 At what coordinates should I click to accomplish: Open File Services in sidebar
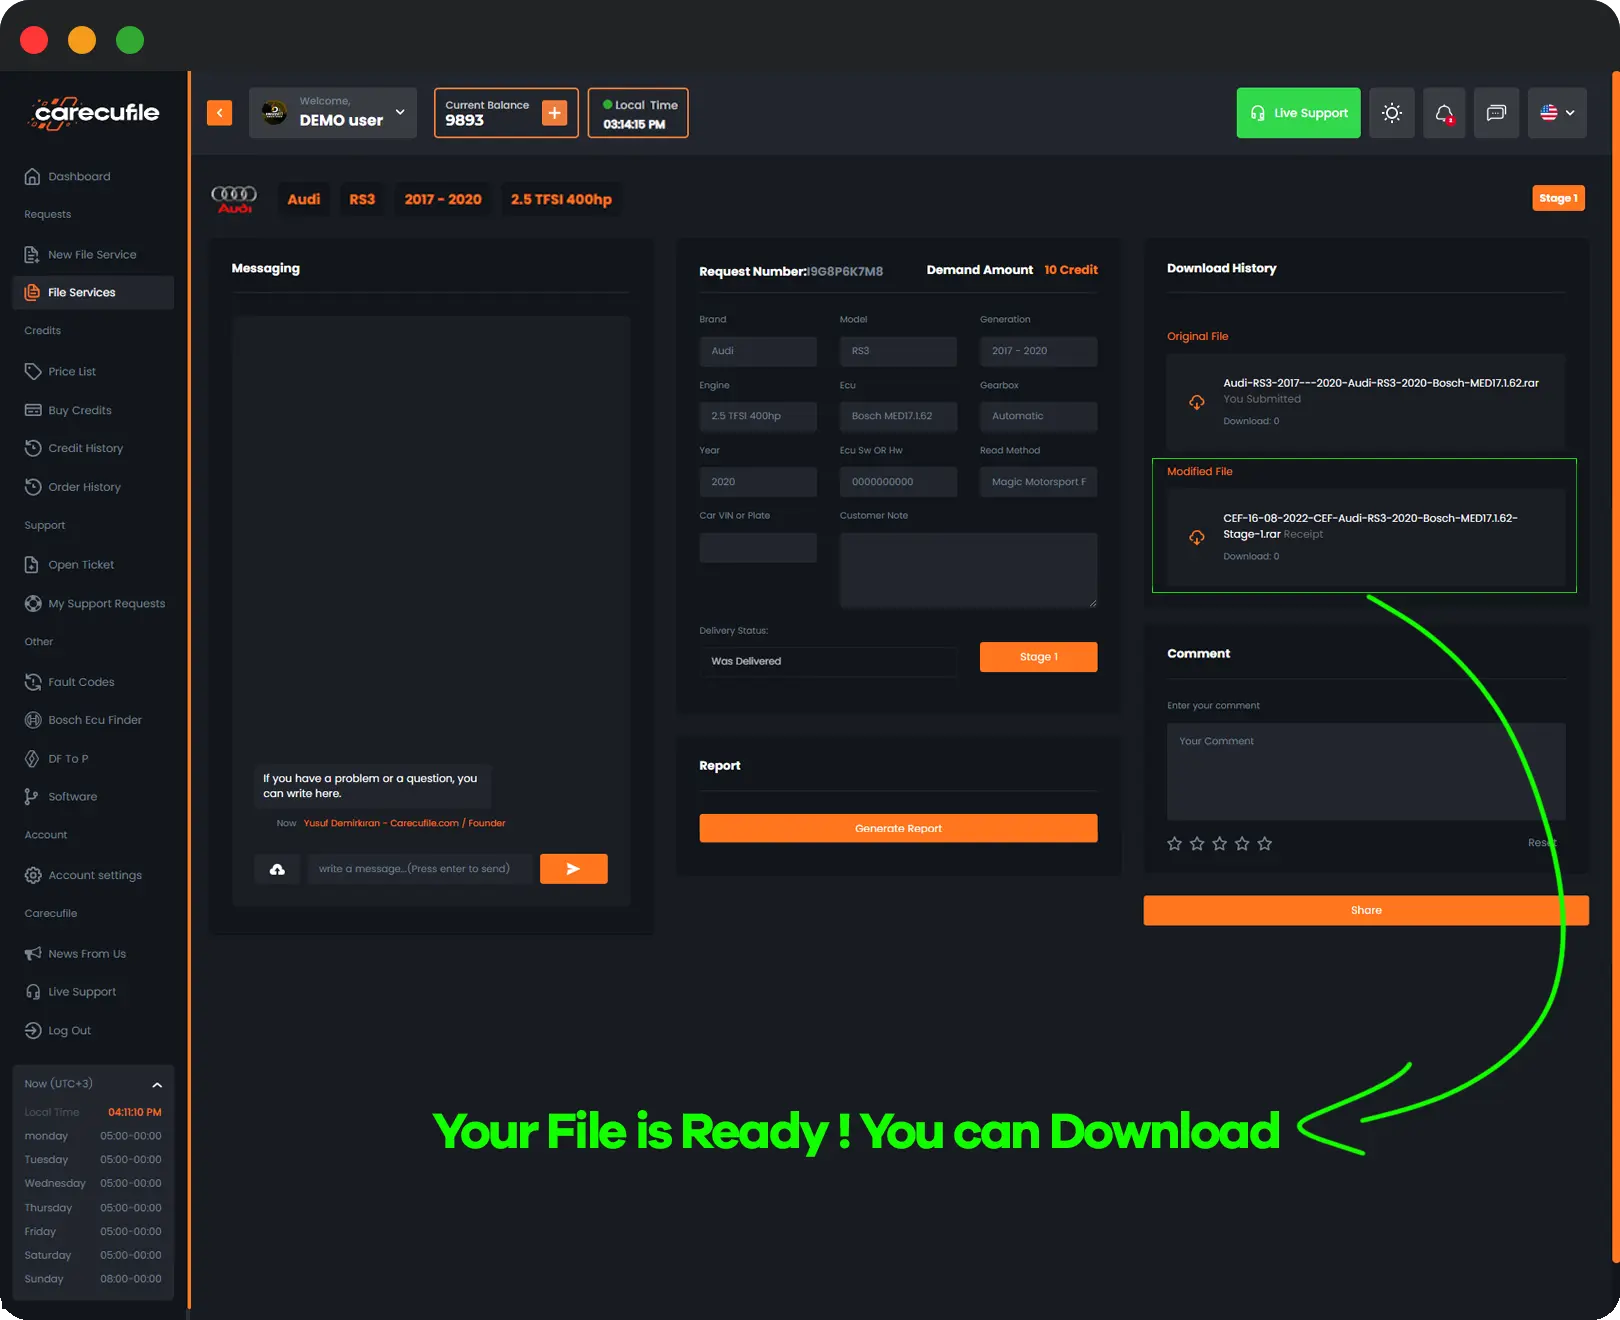click(82, 293)
